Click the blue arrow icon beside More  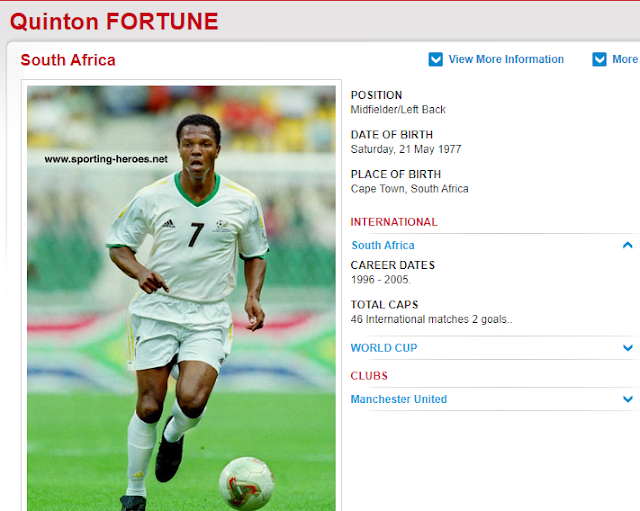coord(599,59)
